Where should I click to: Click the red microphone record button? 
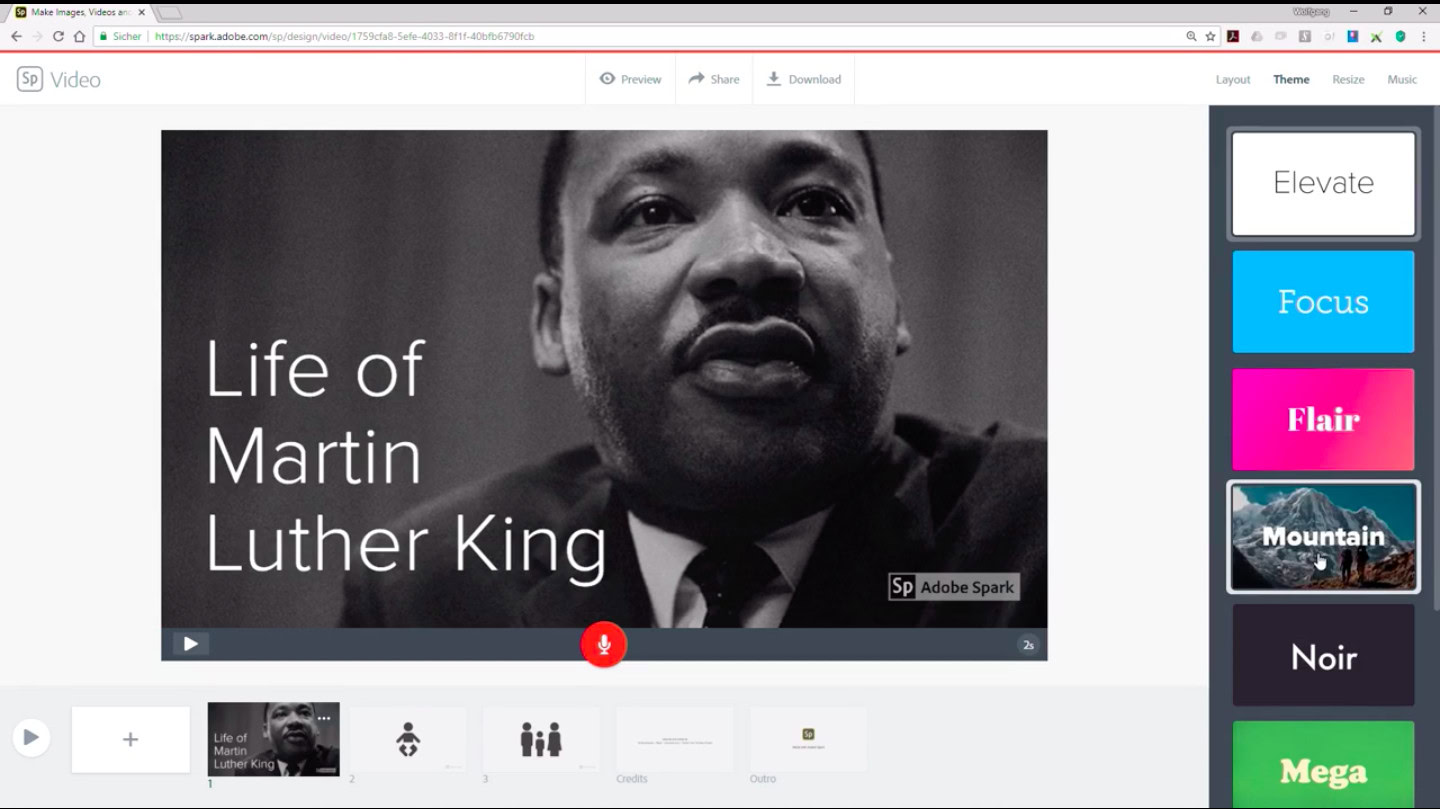click(603, 645)
